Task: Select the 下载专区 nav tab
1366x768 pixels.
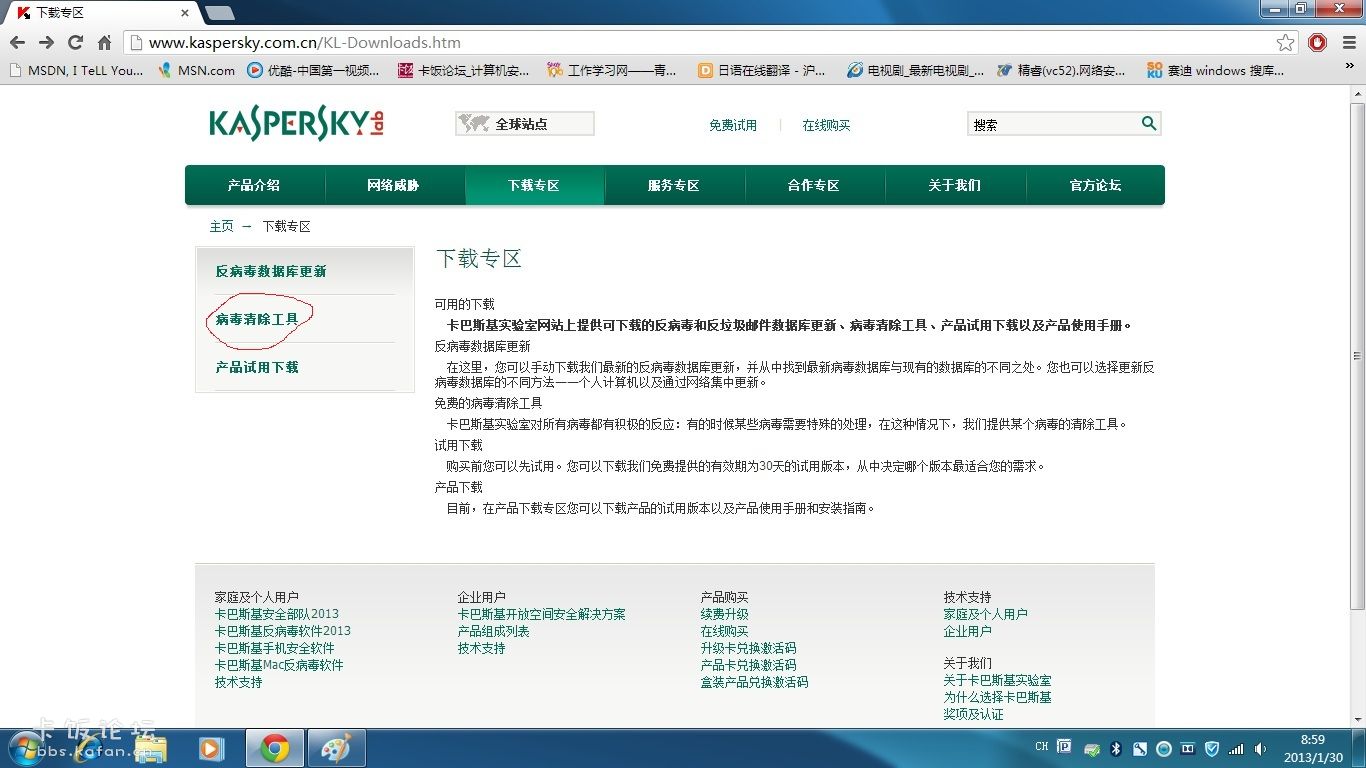Action: point(535,185)
